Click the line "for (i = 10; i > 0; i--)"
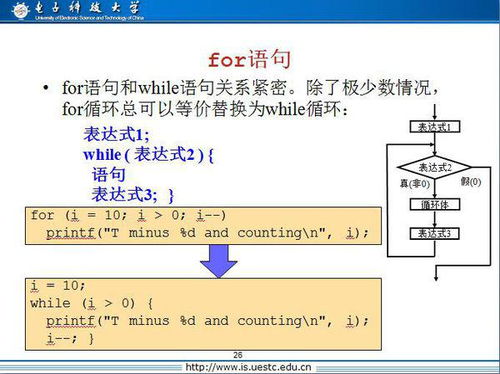The height and width of the screenshot is (374, 500). click(x=128, y=215)
